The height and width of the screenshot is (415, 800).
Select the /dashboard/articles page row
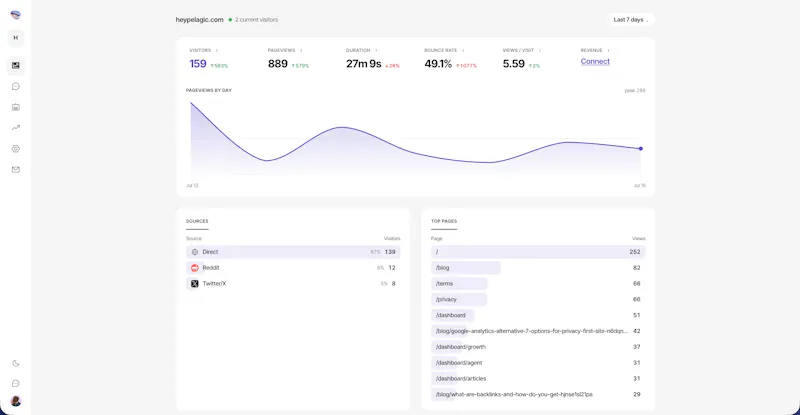coord(538,378)
